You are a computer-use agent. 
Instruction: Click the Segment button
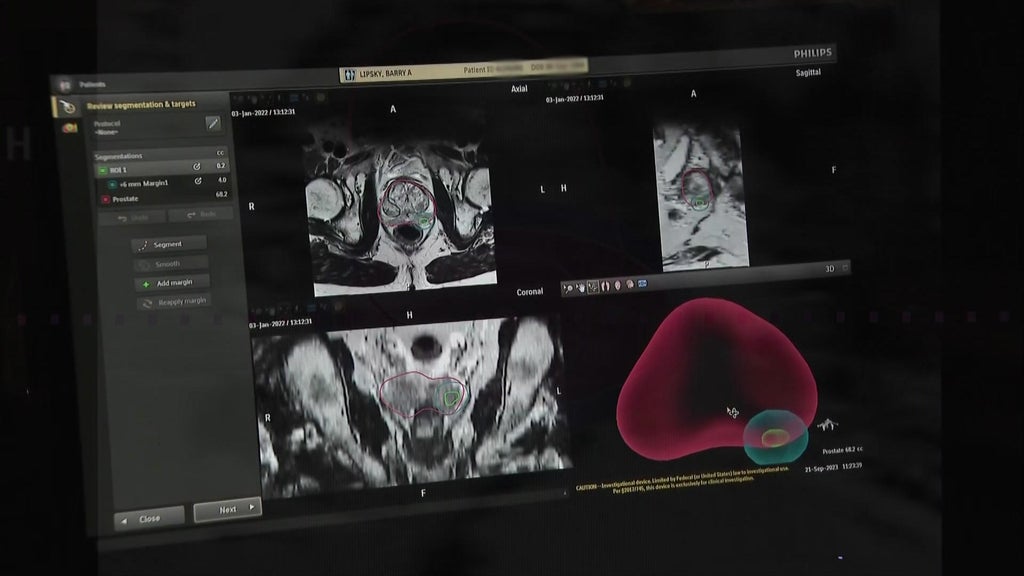coord(169,244)
